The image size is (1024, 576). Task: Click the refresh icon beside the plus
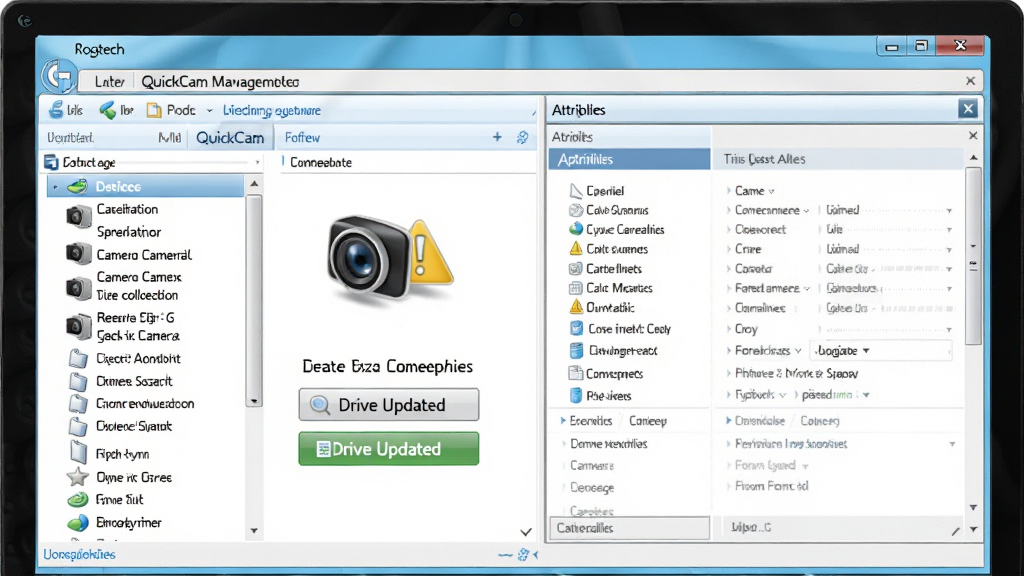coord(522,137)
